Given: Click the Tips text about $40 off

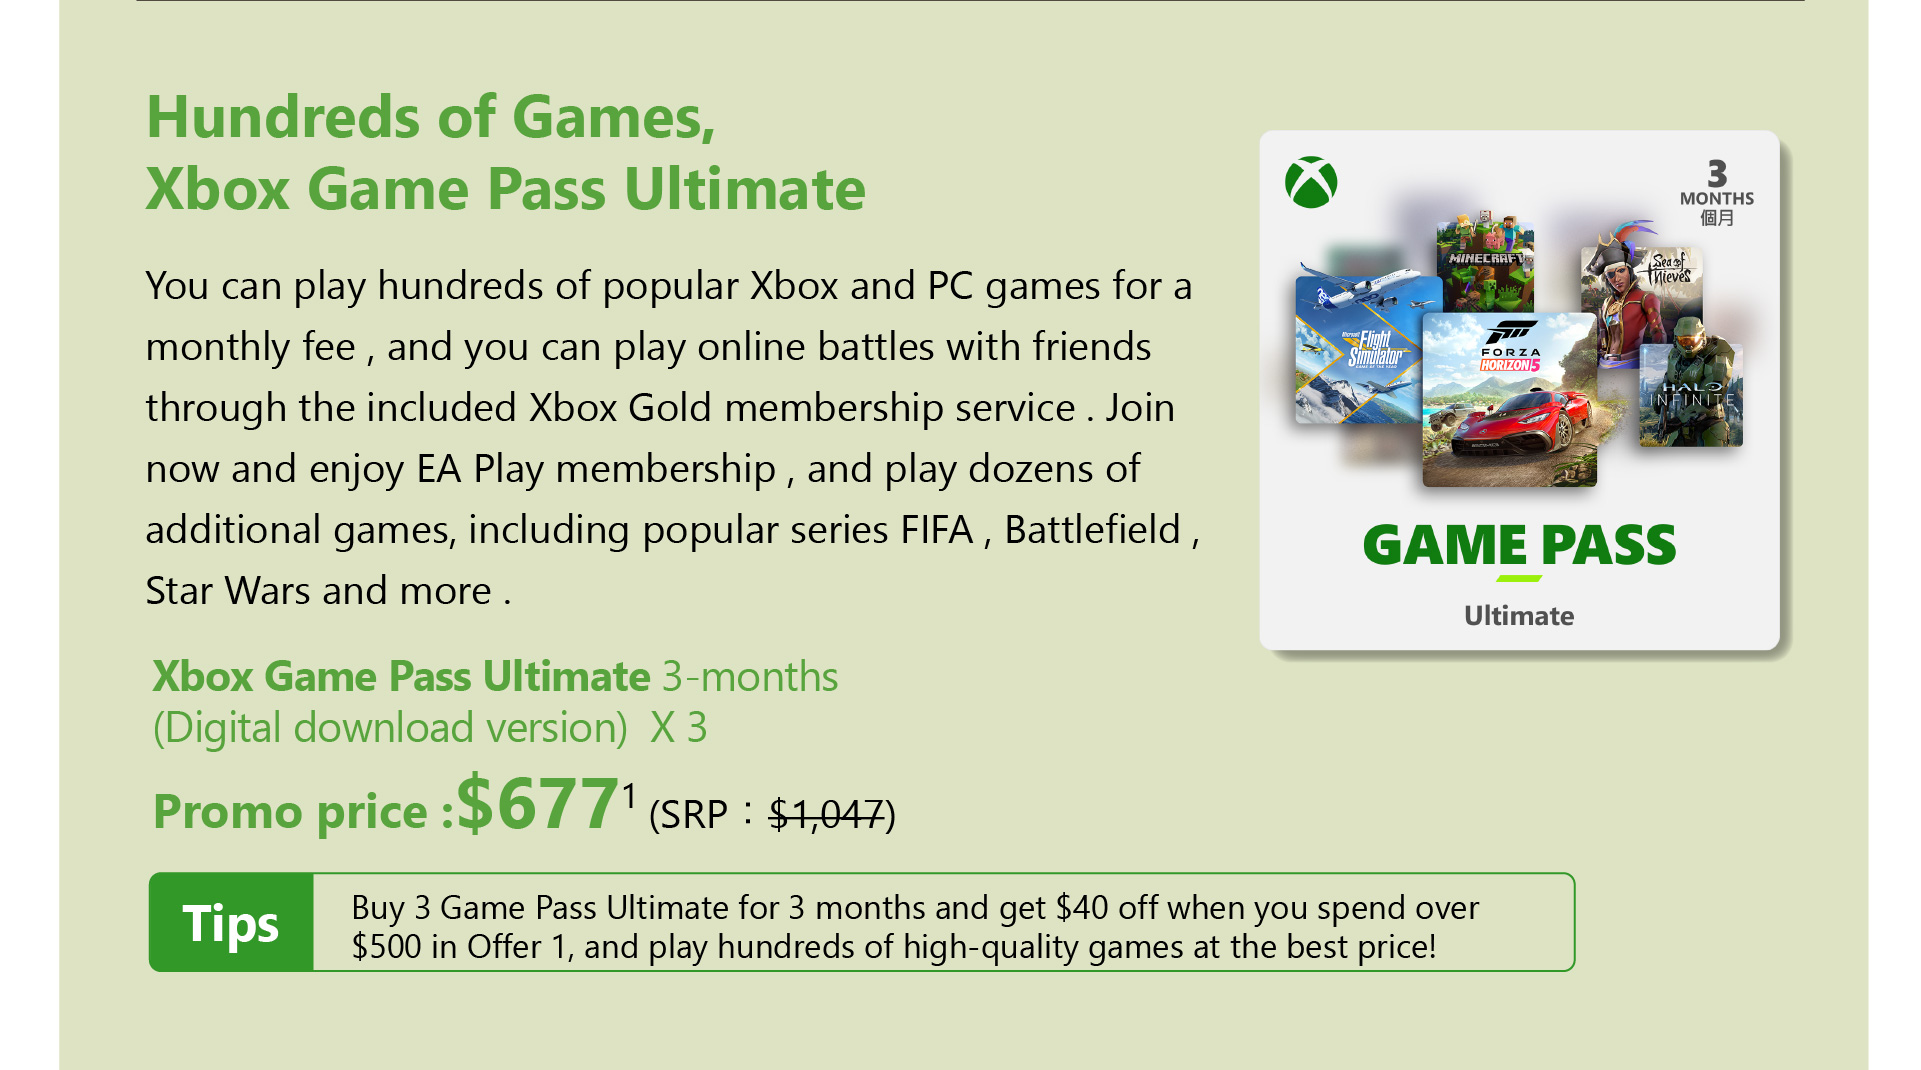Looking at the screenshot, I should pos(915,927).
